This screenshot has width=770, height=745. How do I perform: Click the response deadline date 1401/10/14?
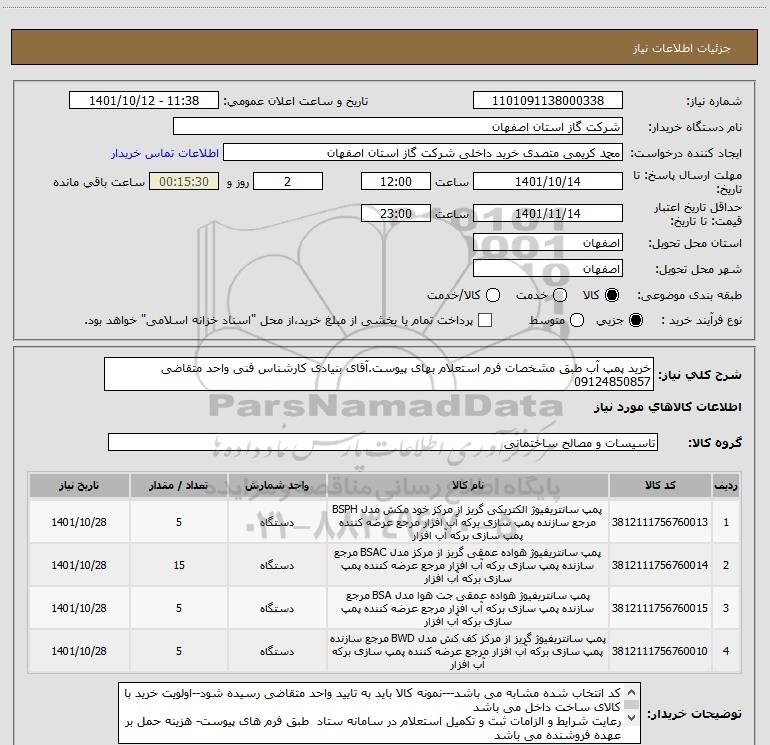(548, 182)
